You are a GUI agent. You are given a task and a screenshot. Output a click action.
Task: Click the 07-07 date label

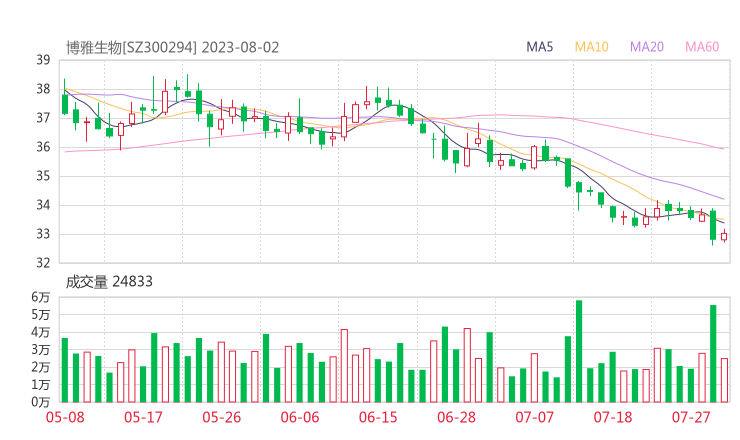click(x=535, y=417)
